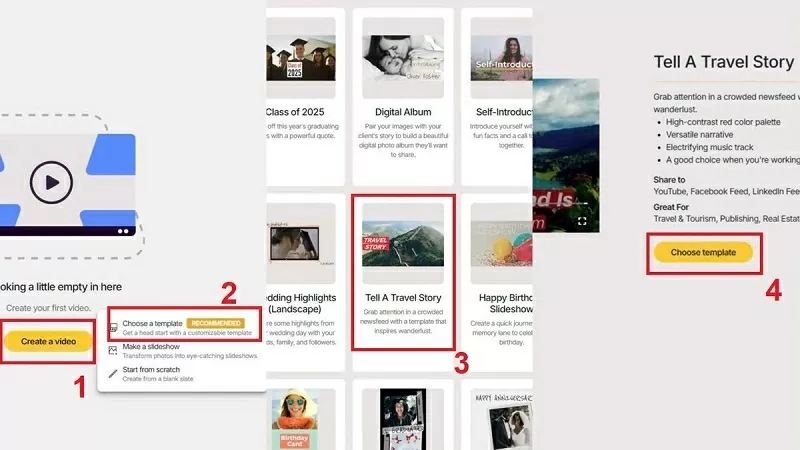Open the Tell A Travel Story template thumbnail
The height and width of the screenshot is (450, 800).
click(403, 243)
